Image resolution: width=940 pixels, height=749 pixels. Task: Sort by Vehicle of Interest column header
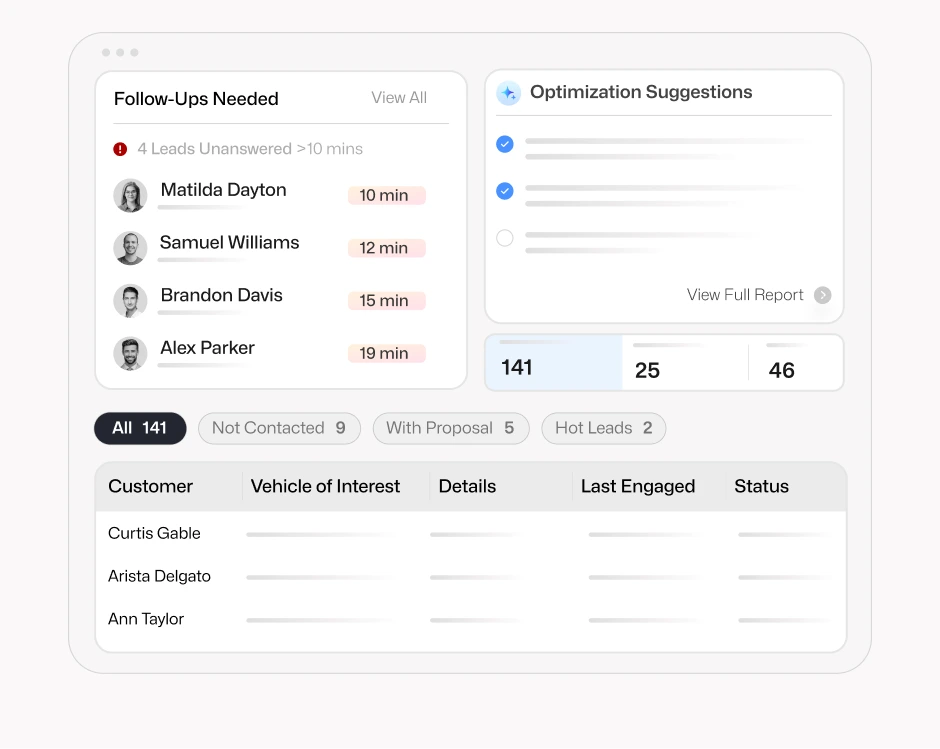[325, 486]
